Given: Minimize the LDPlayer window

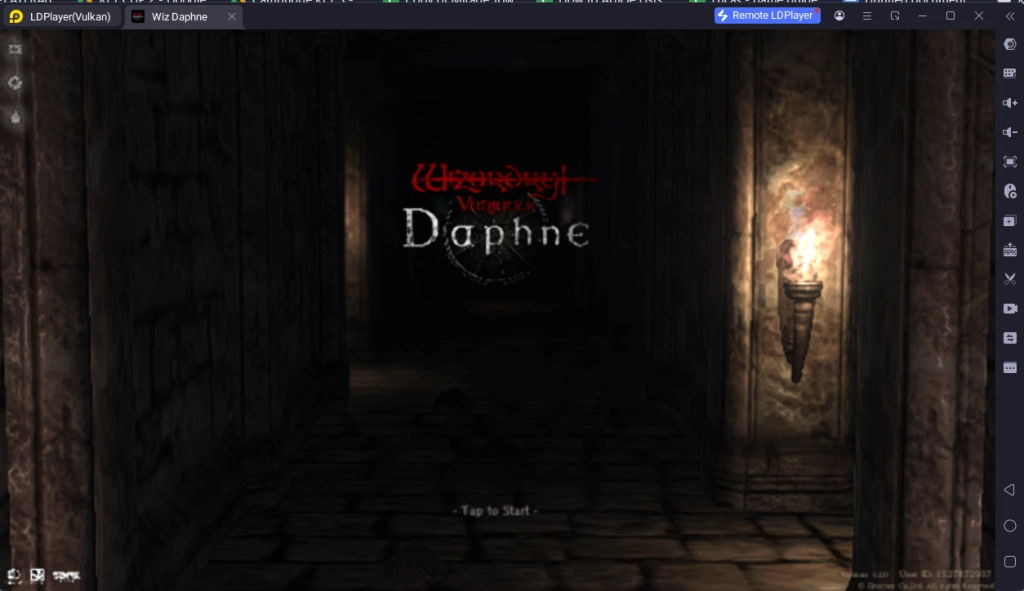Looking at the screenshot, I should [923, 16].
